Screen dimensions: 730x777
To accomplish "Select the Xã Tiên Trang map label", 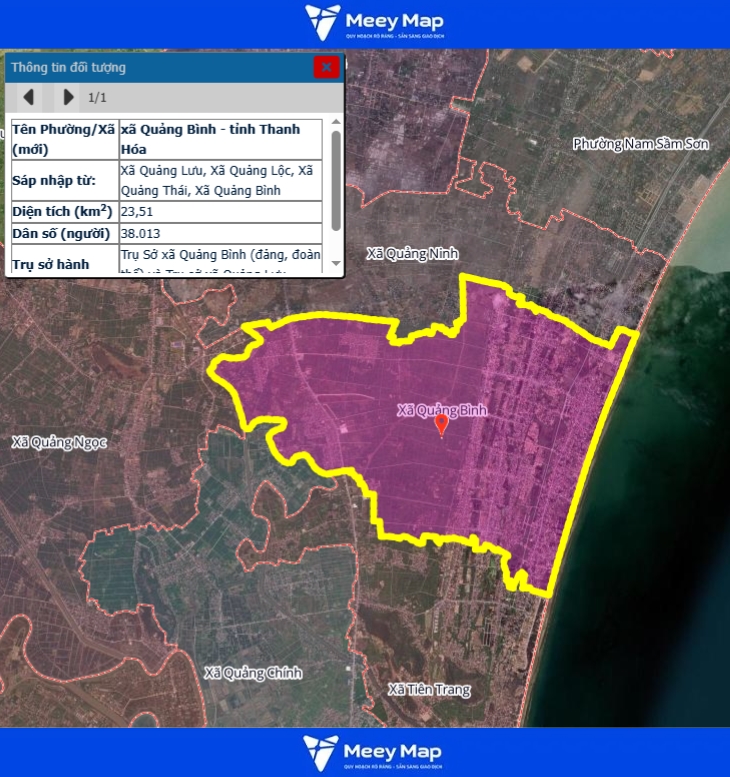I will [x=429, y=690].
